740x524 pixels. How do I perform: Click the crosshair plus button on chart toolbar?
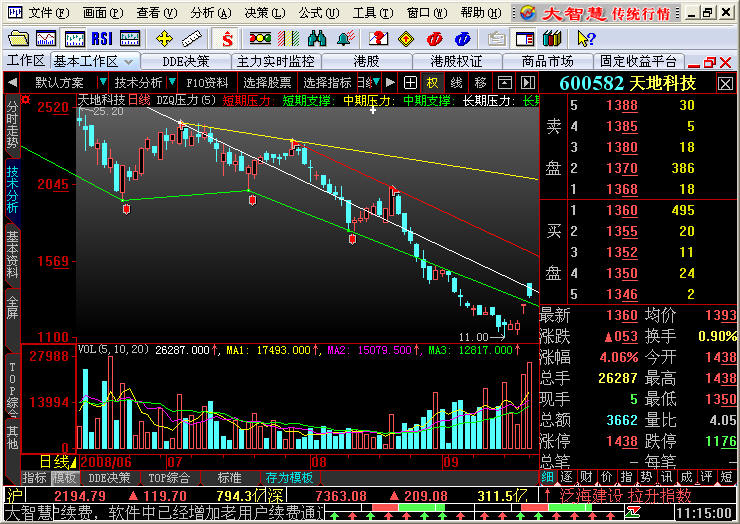point(410,83)
